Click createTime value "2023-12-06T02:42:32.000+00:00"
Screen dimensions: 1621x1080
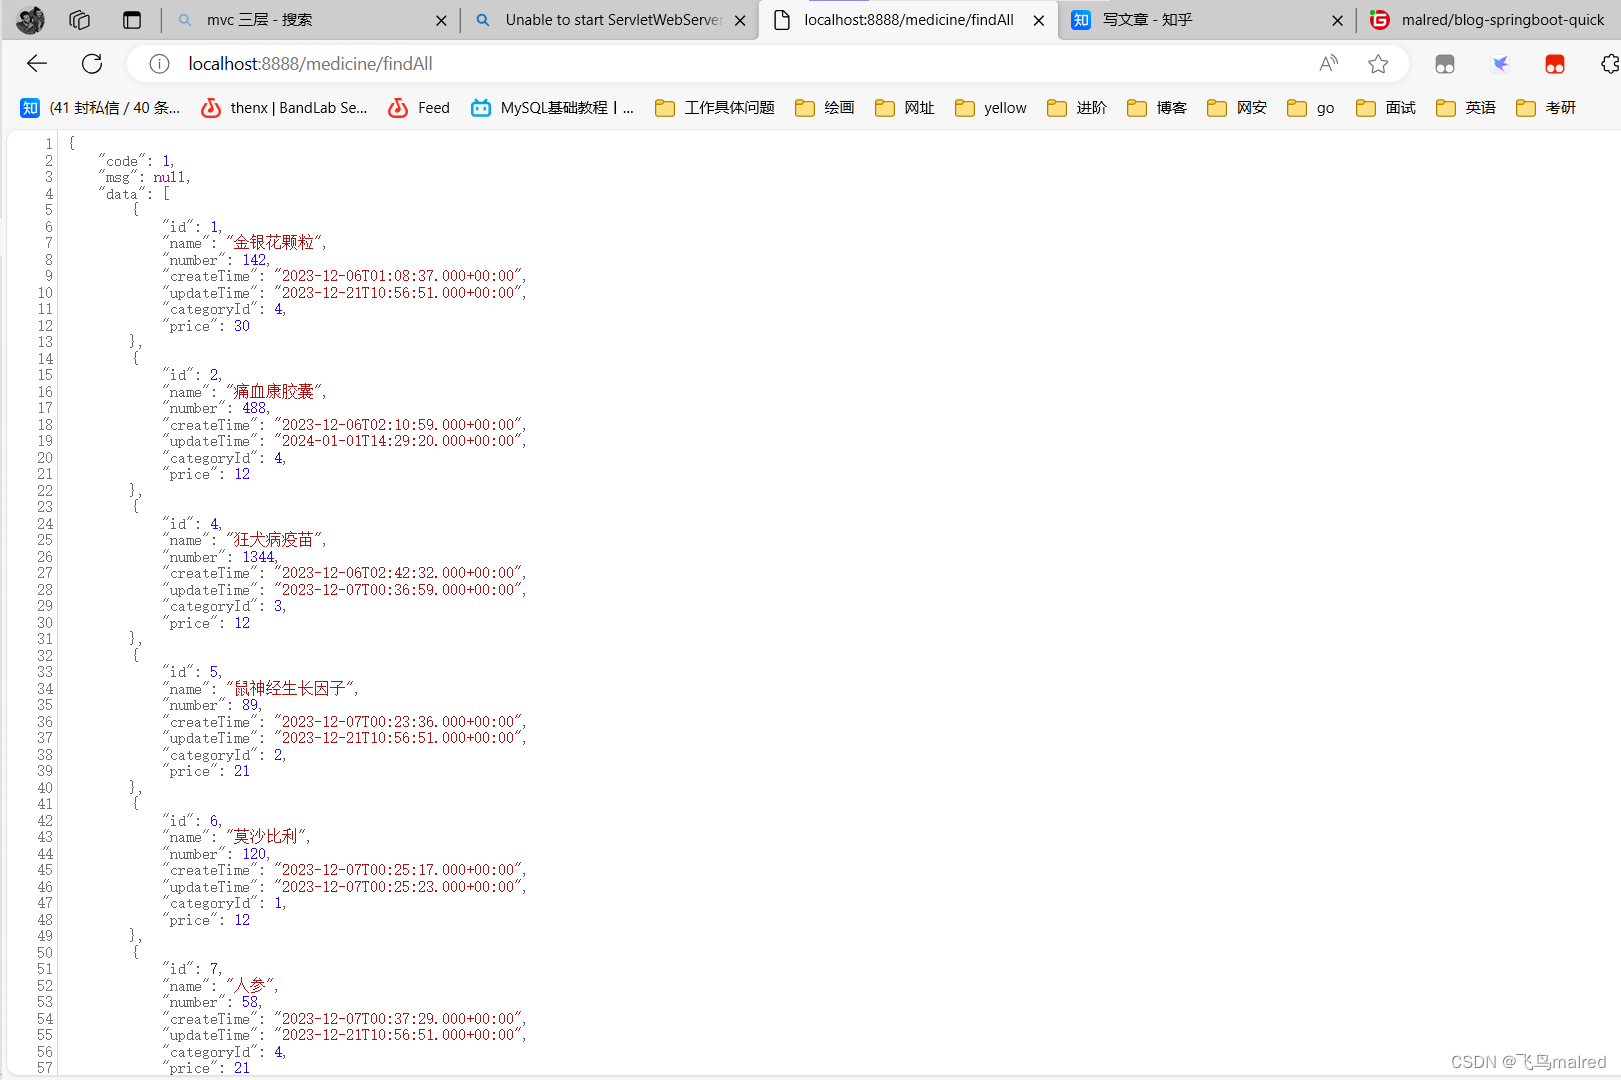[x=398, y=573]
